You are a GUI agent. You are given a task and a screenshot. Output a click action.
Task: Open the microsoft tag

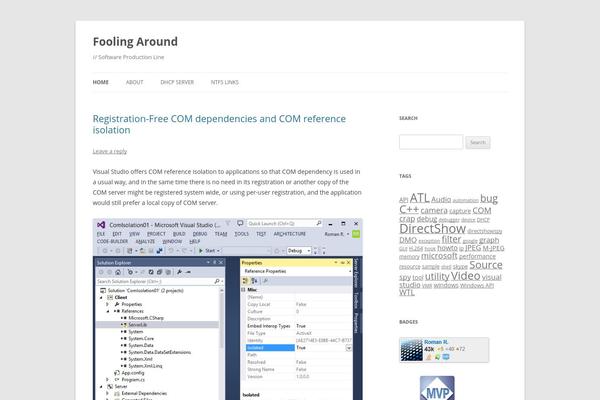tap(439, 256)
